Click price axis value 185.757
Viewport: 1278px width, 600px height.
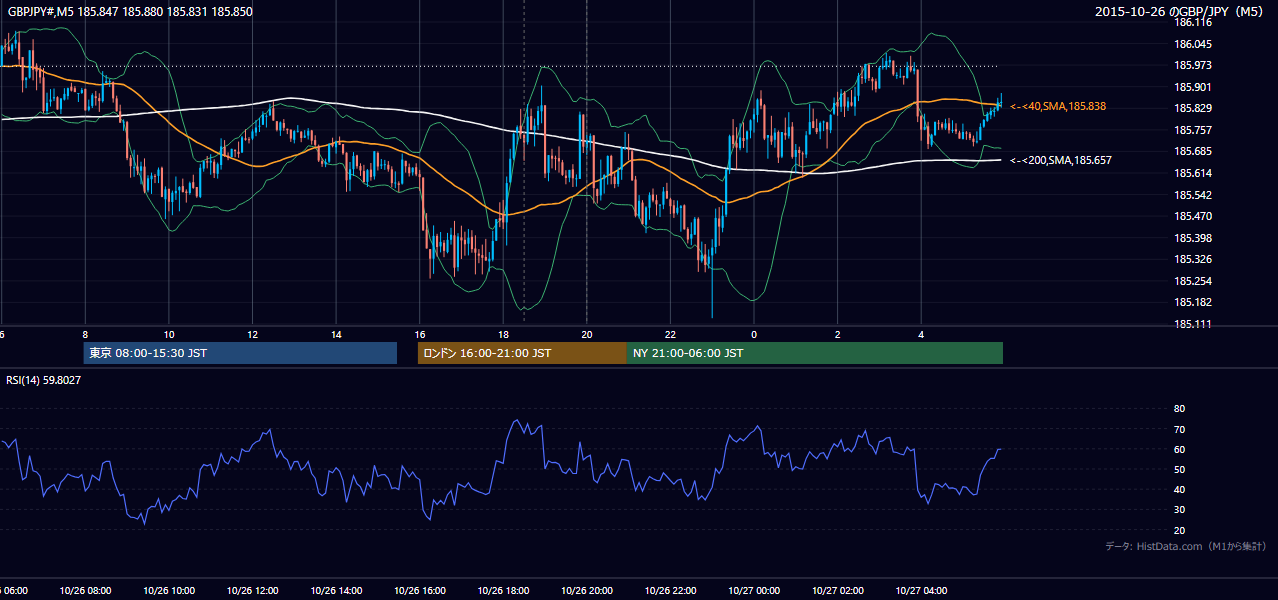click(1193, 130)
